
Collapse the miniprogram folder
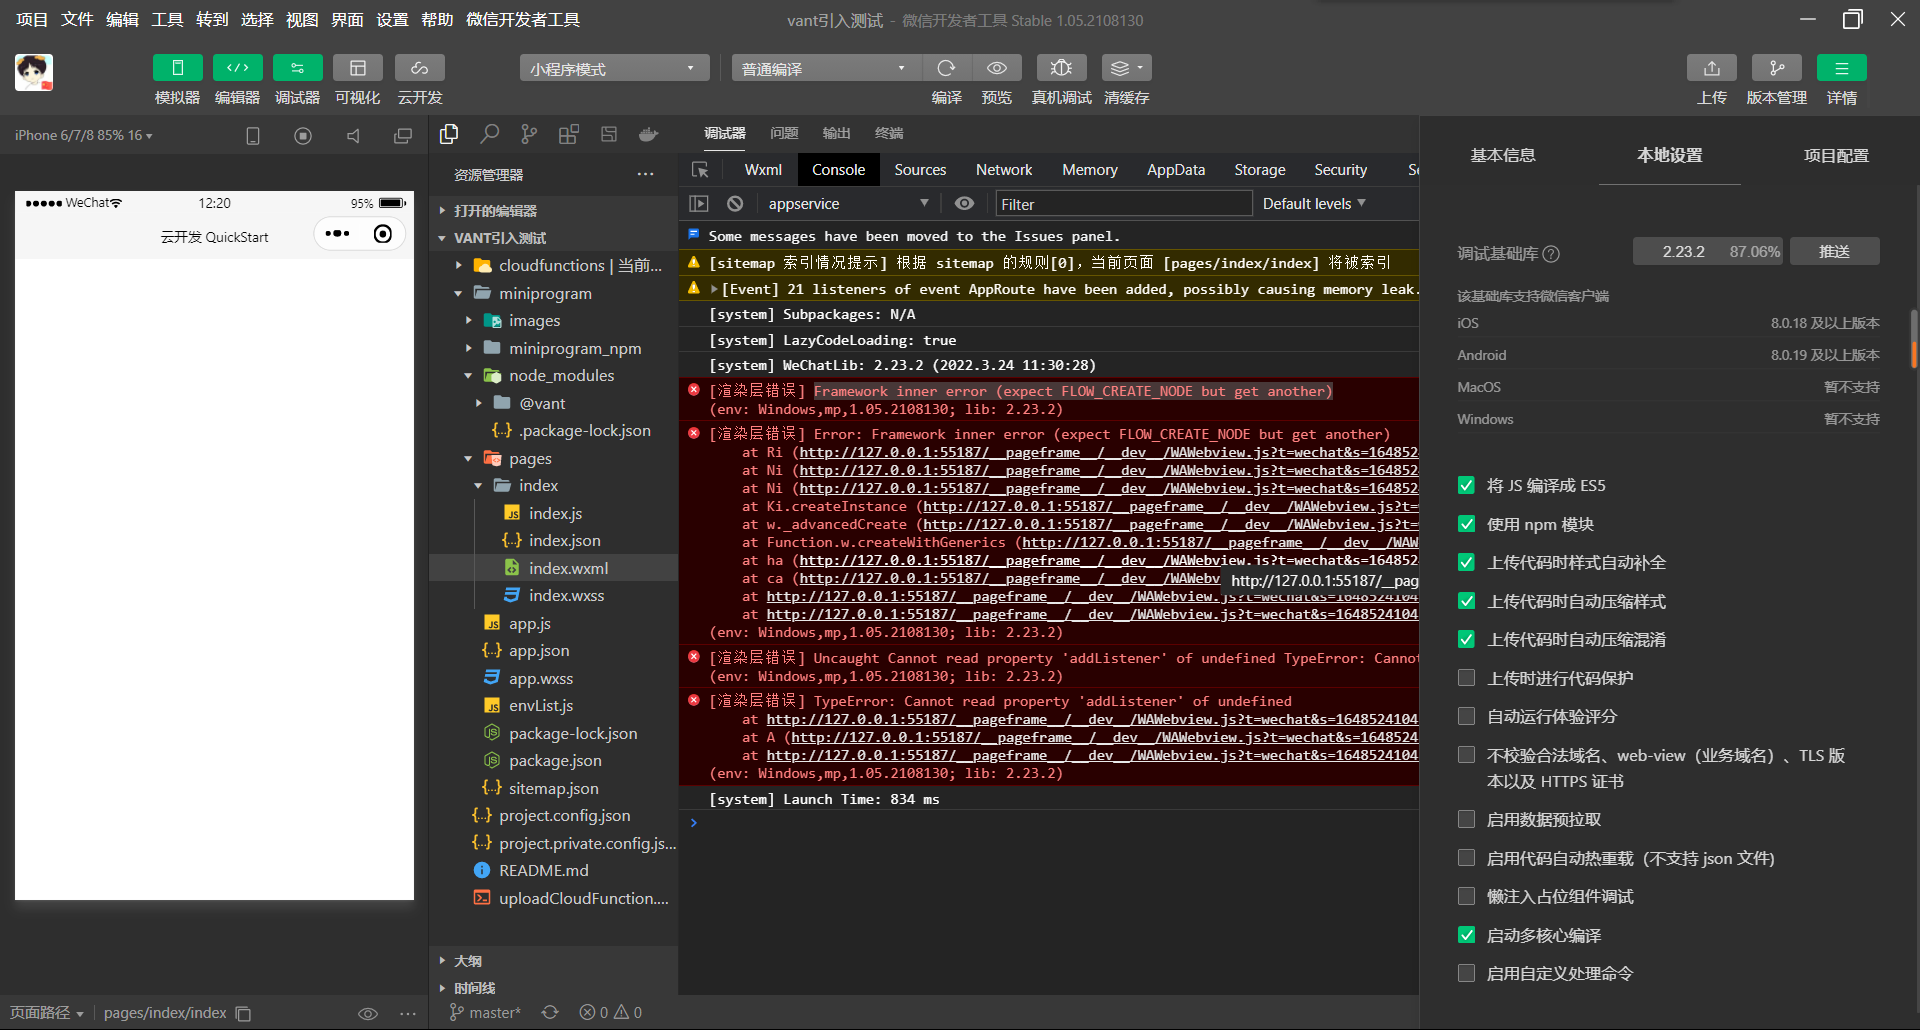[x=553, y=294]
